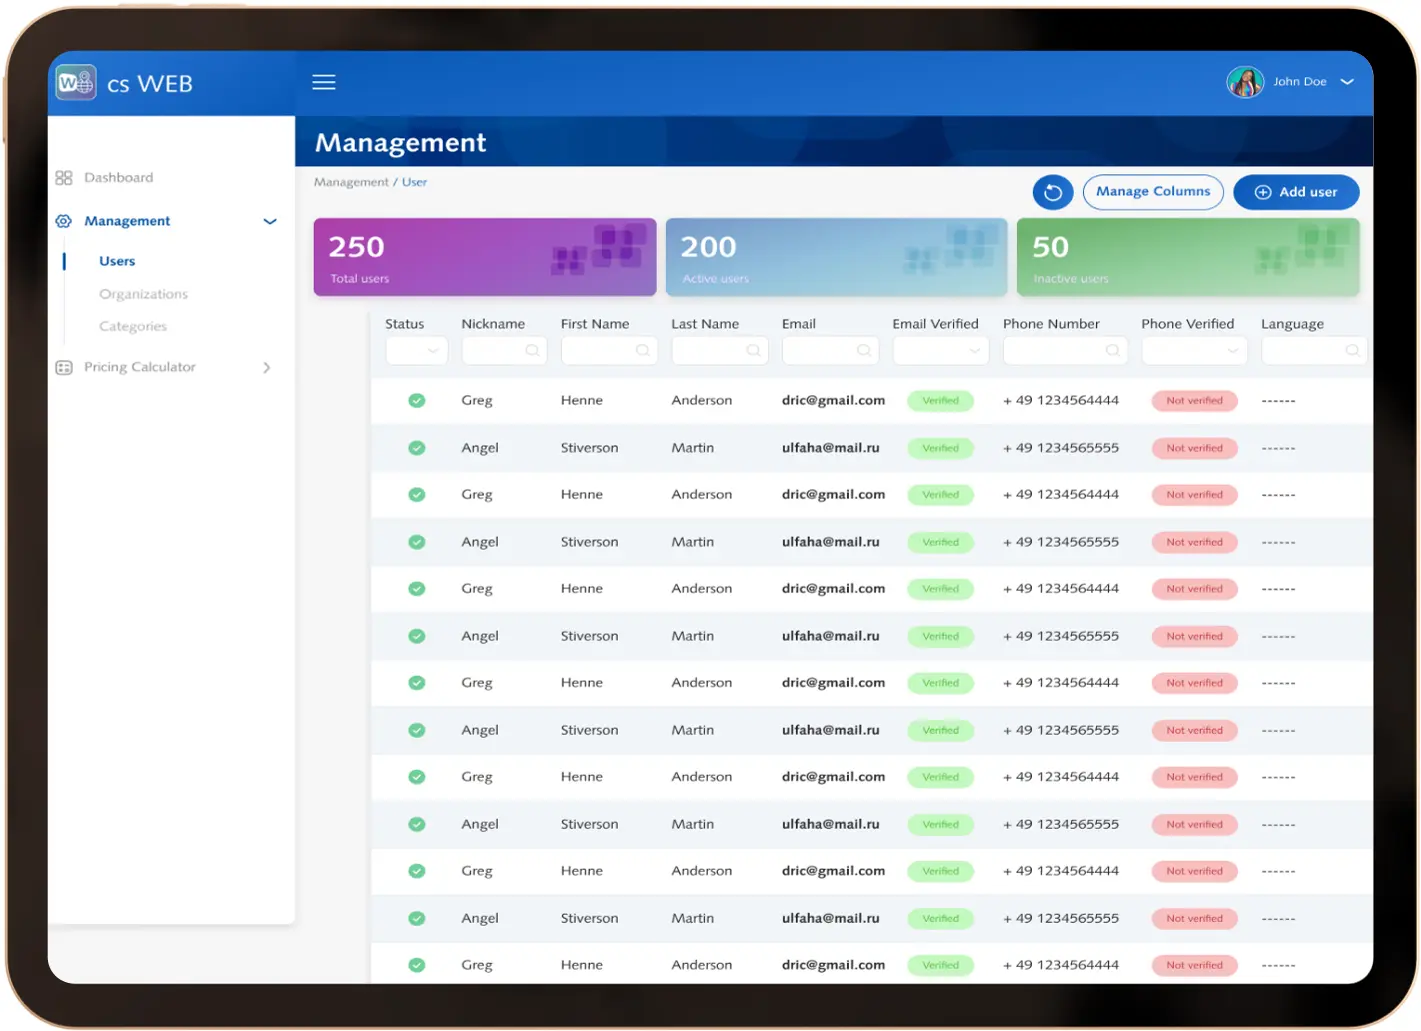
Task: Click the Add user button
Action: point(1296,192)
